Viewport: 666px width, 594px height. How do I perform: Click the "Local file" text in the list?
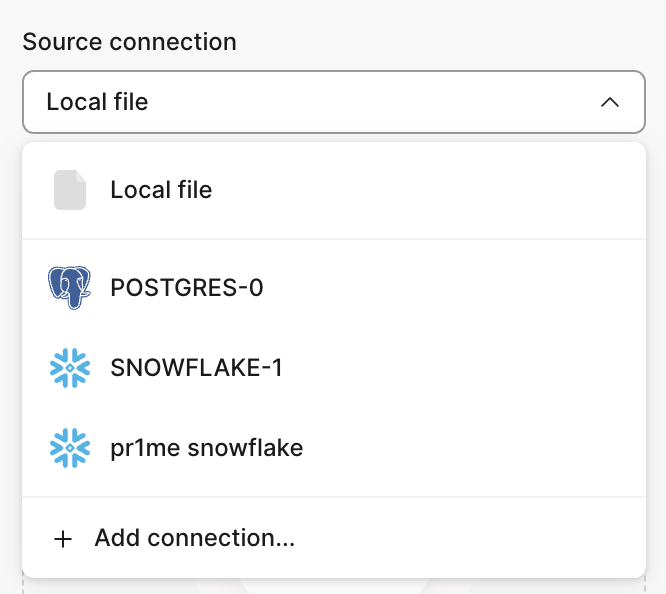tap(161, 190)
